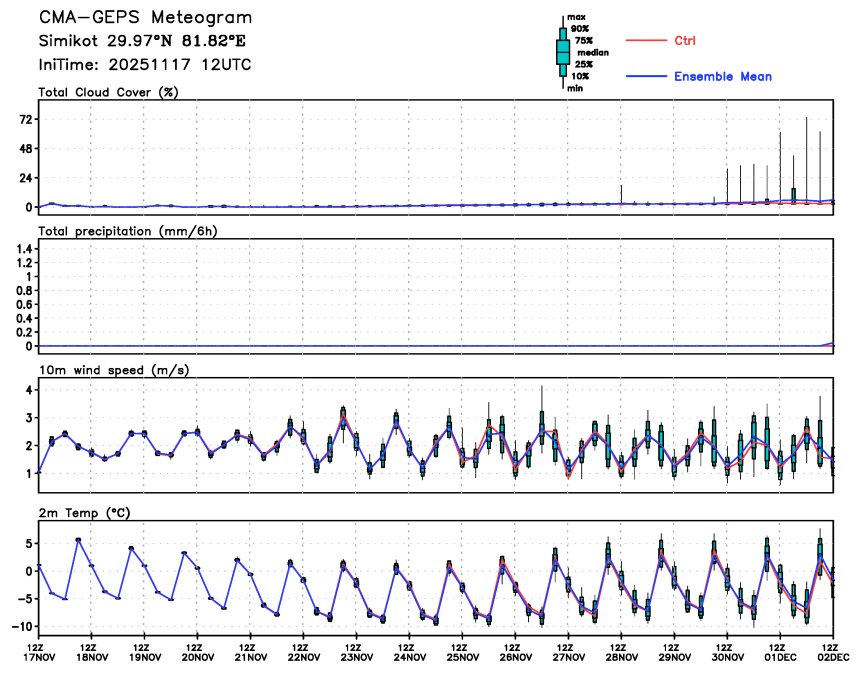Click the 0.6 tick on the precipitation axis

click(24, 304)
